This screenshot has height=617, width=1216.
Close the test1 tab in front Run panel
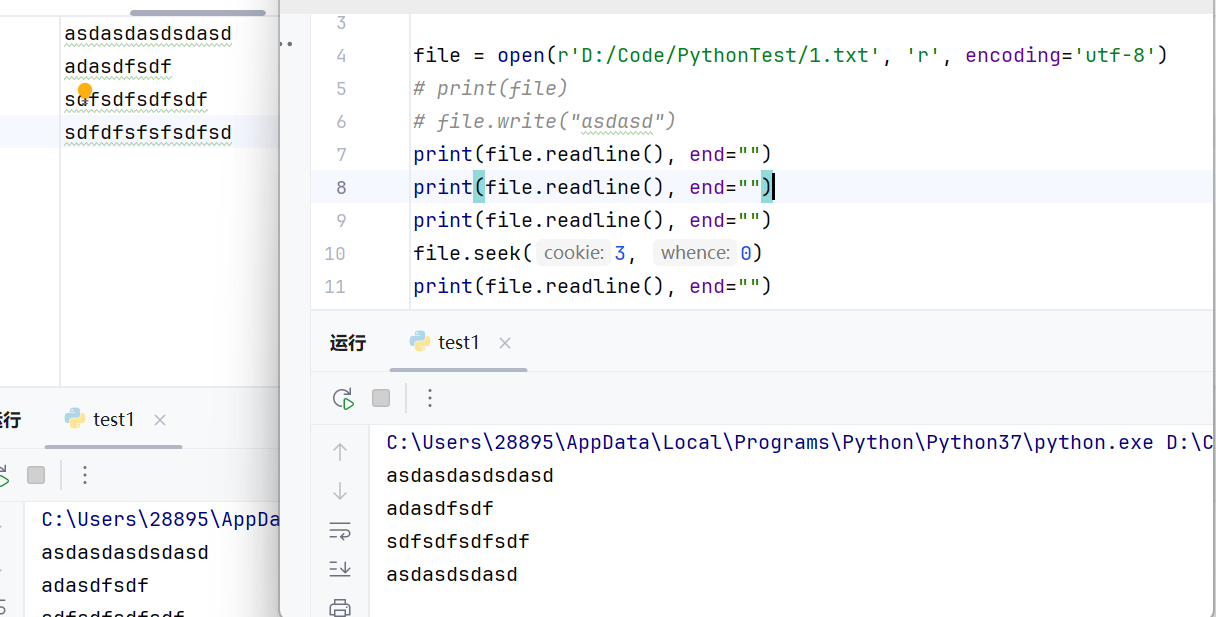pyautogui.click(x=505, y=343)
